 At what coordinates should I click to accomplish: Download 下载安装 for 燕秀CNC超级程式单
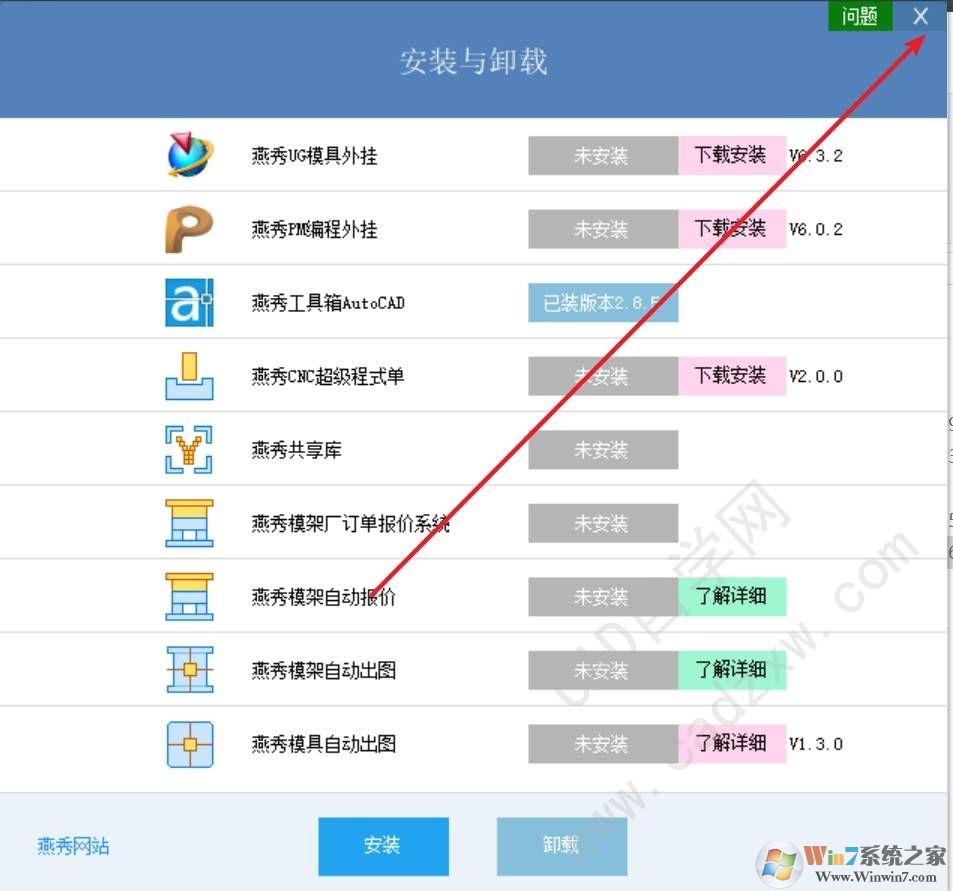(732, 375)
